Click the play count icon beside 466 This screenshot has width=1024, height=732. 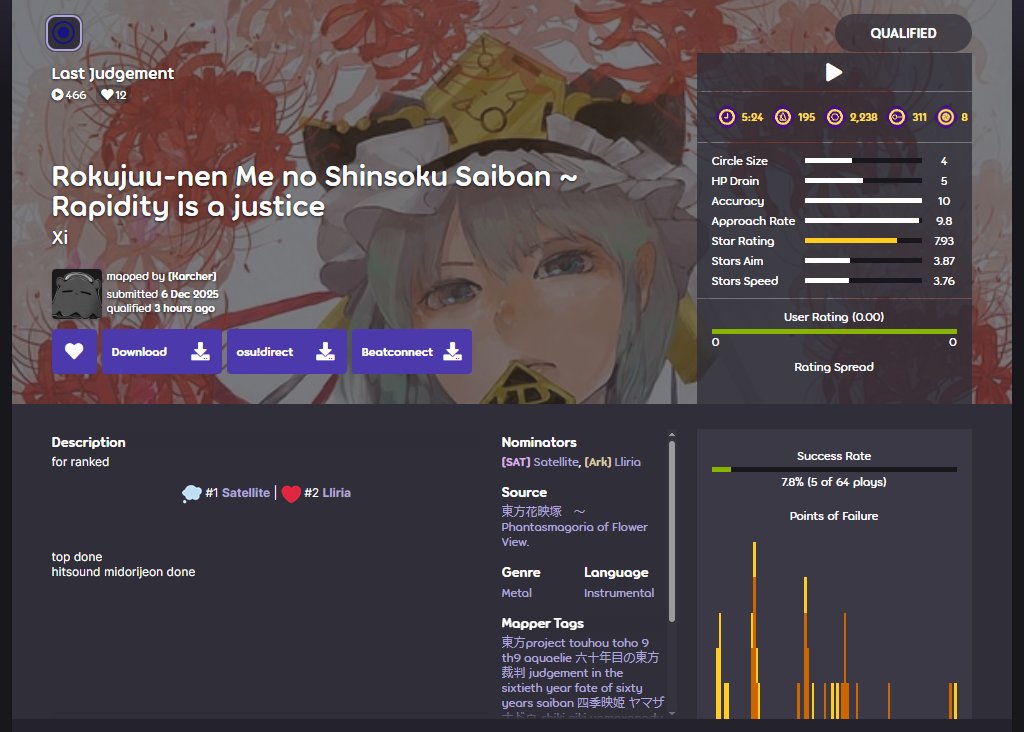tap(57, 95)
